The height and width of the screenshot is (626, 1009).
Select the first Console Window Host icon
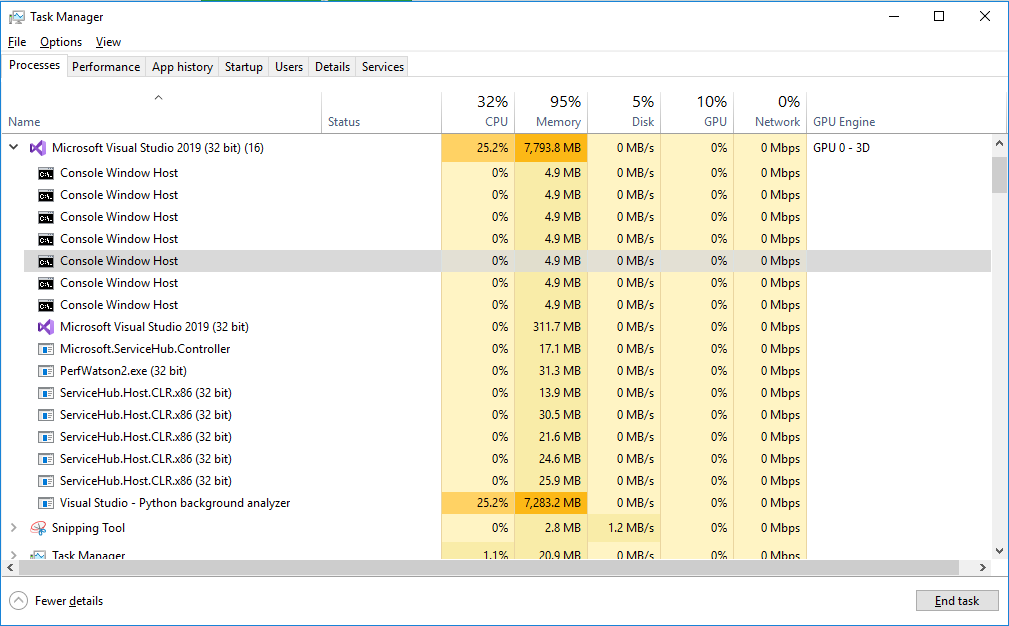click(x=45, y=172)
